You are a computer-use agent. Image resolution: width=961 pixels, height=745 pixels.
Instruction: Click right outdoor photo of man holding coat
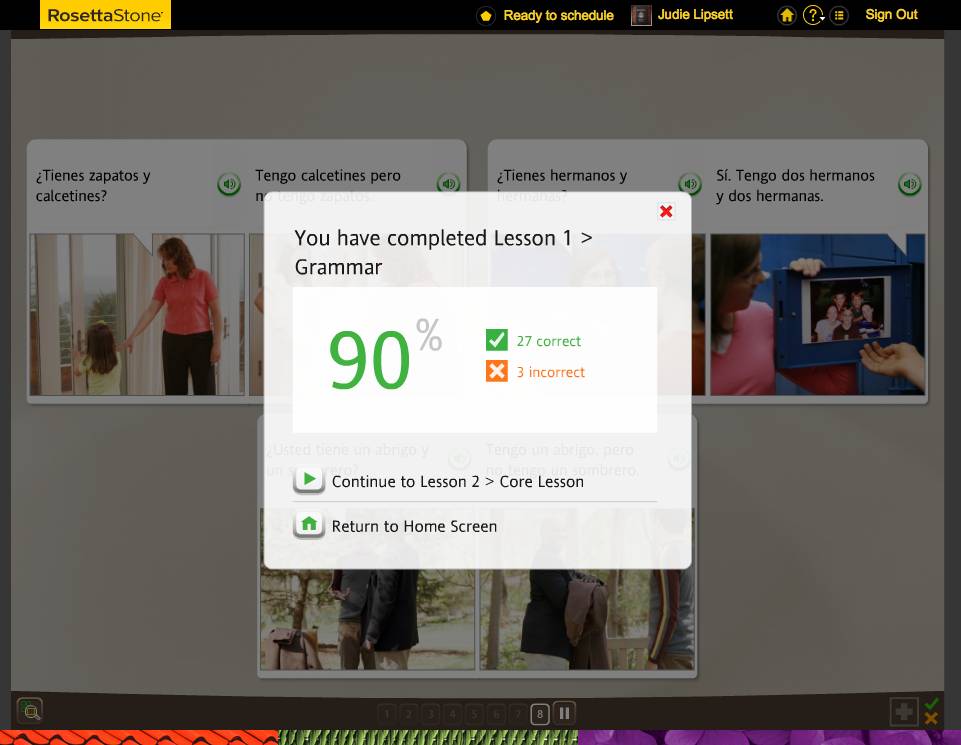587,619
